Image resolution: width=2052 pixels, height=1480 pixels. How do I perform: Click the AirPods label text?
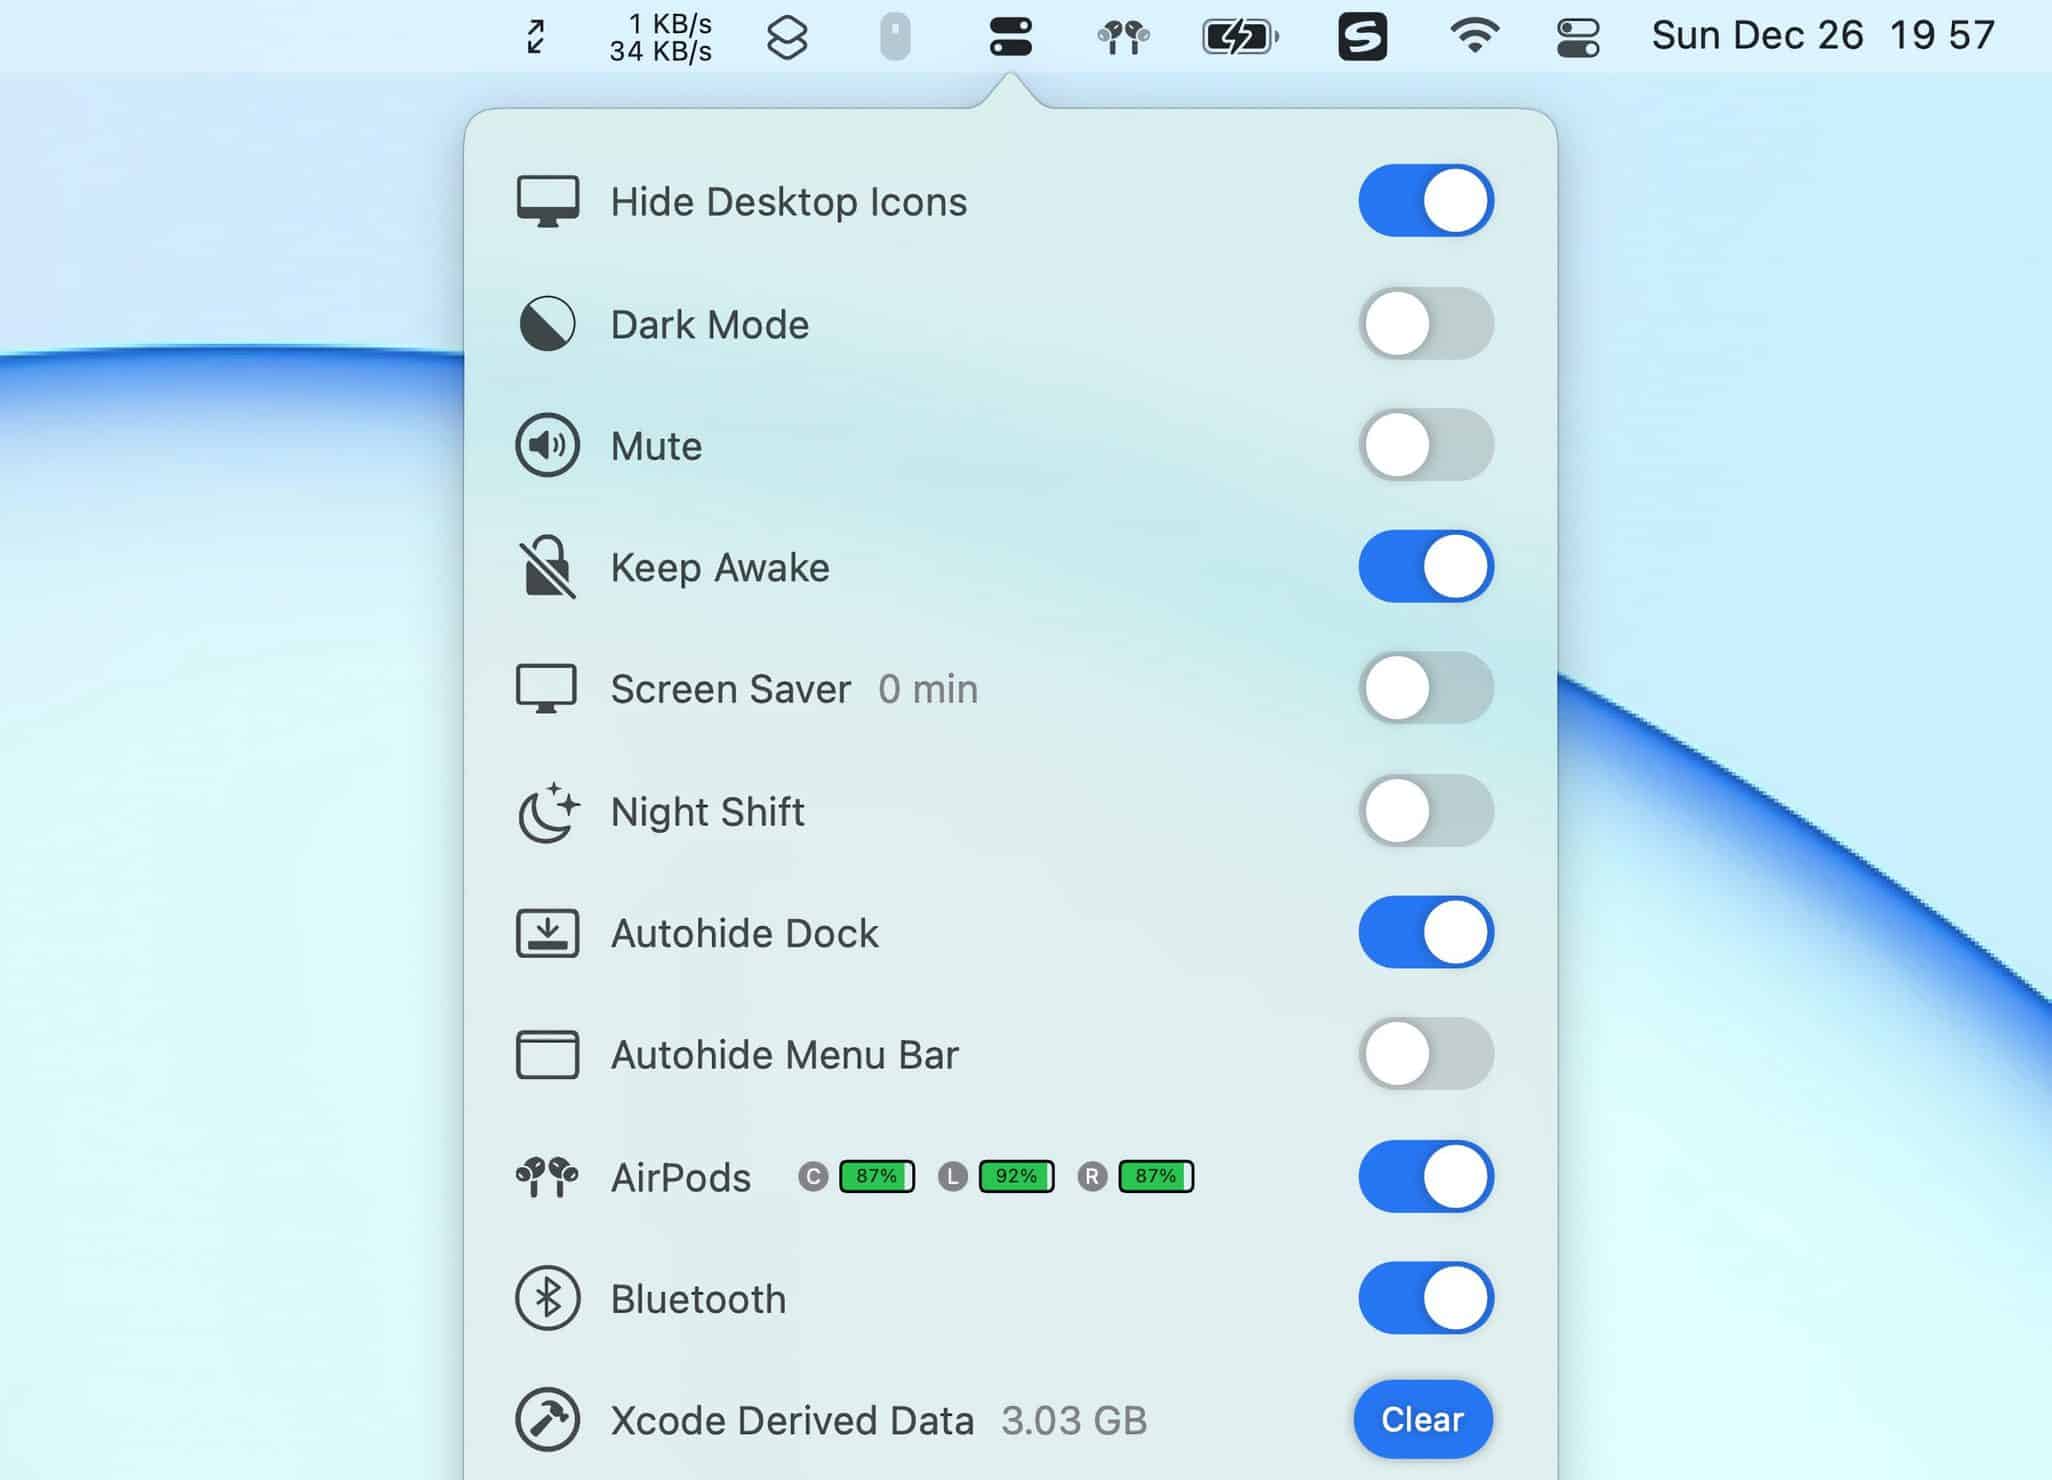(681, 1177)
